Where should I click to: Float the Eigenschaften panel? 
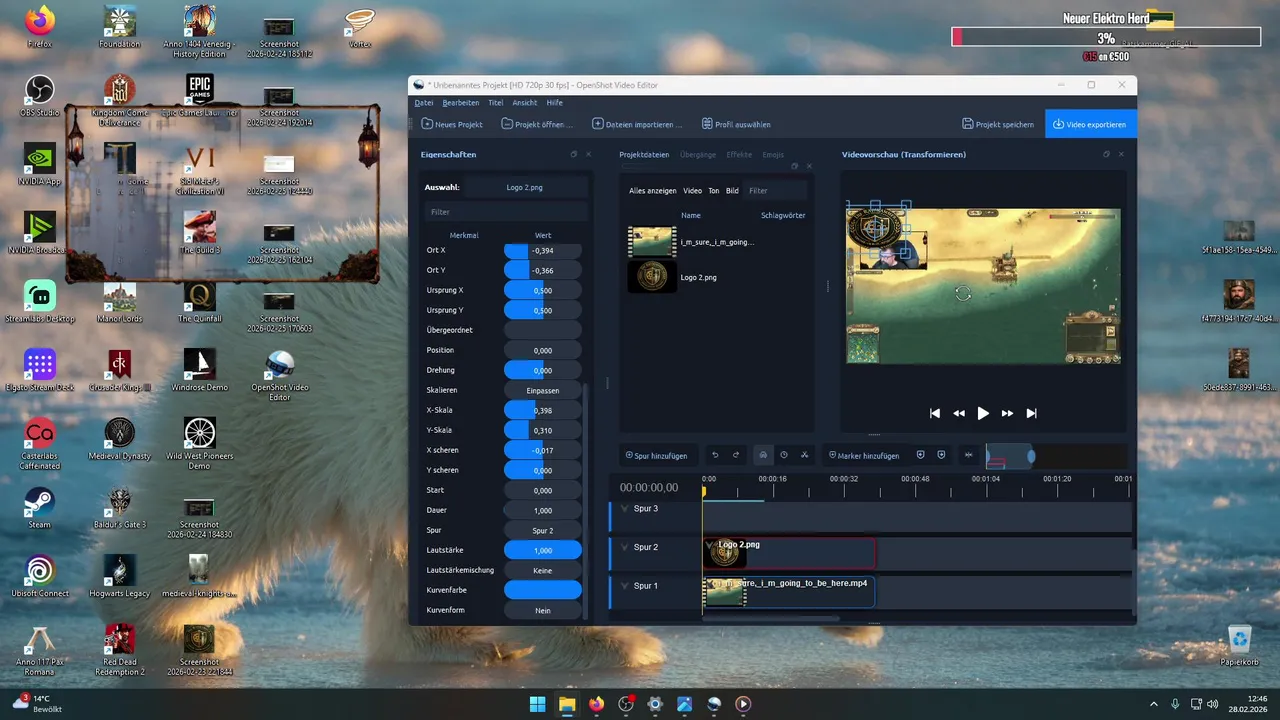click(574, 155)
